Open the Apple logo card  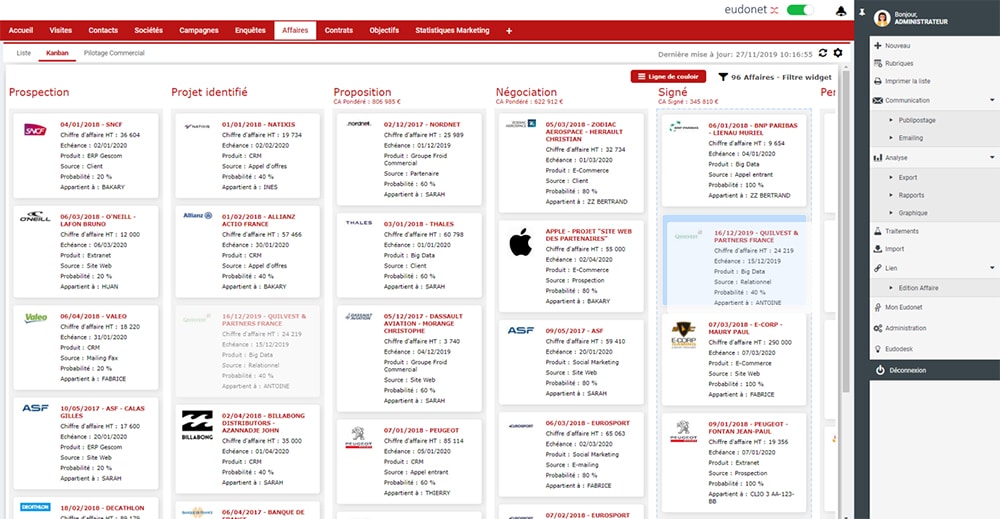click(520, 242)
